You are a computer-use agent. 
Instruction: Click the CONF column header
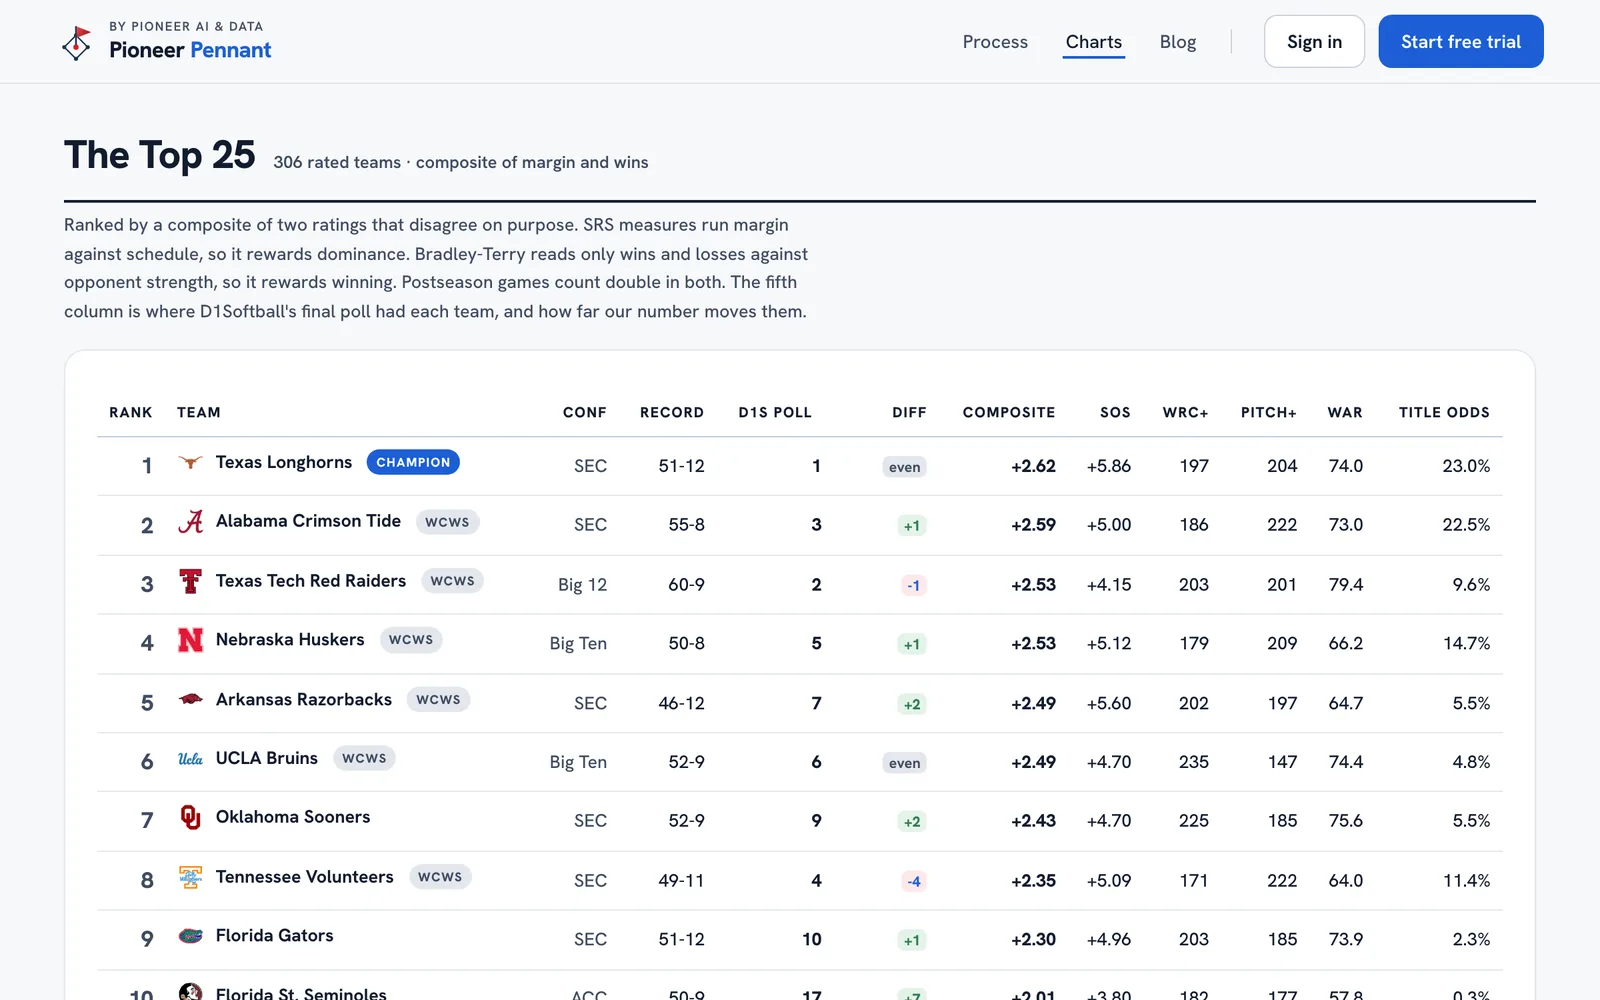click(x=585, y=412)
